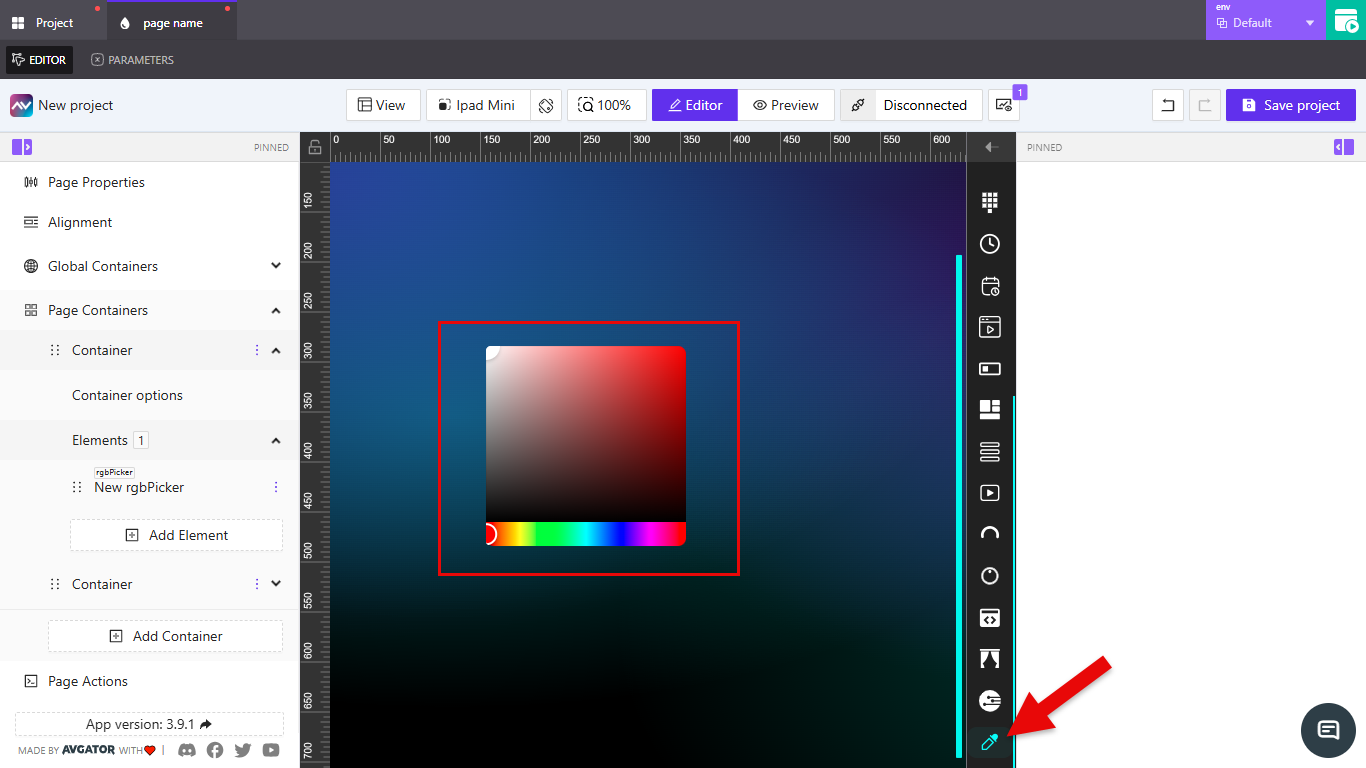The width and height of the screenshot is (1366, 768).
Task: Select the knob widget icon
Action: (x=990, y=576)
